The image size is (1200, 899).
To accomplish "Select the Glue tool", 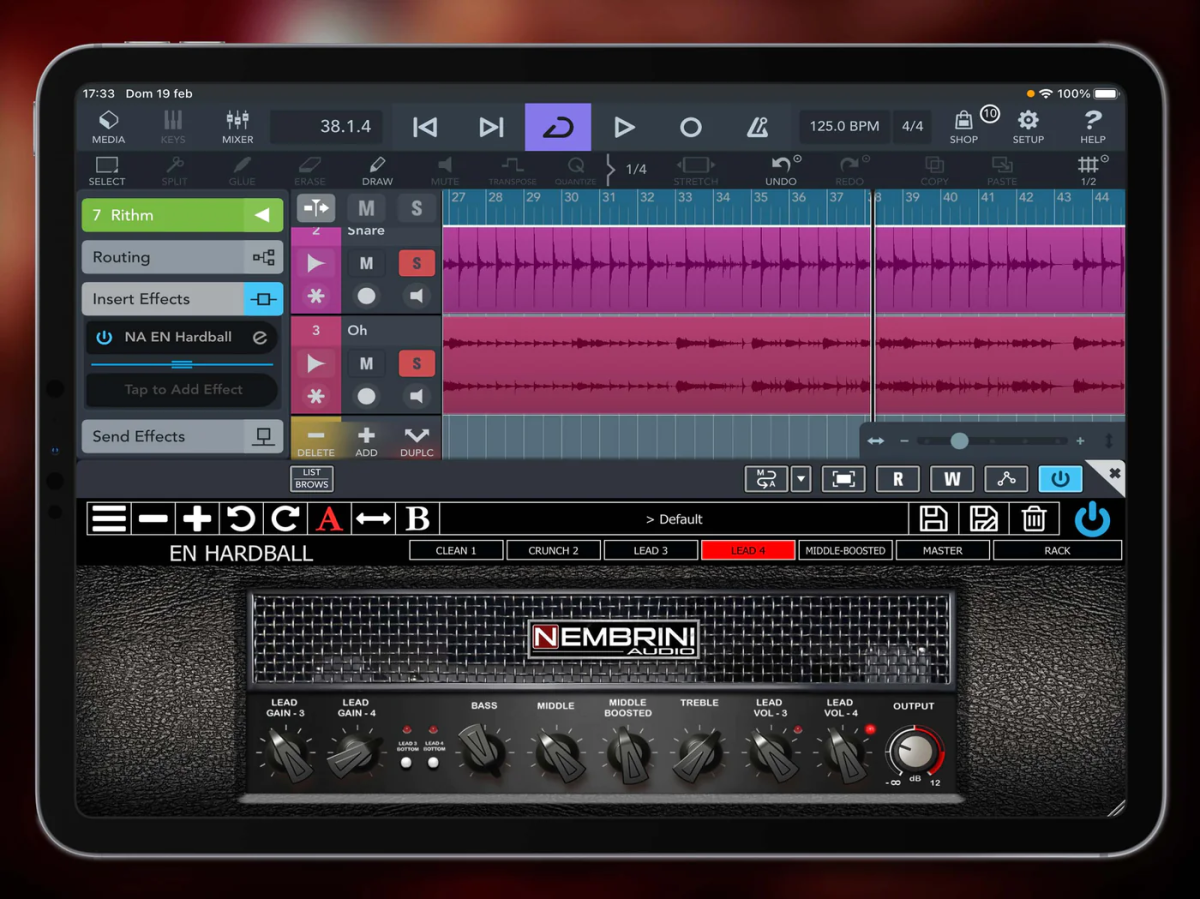I will click(x=242, y=170).
